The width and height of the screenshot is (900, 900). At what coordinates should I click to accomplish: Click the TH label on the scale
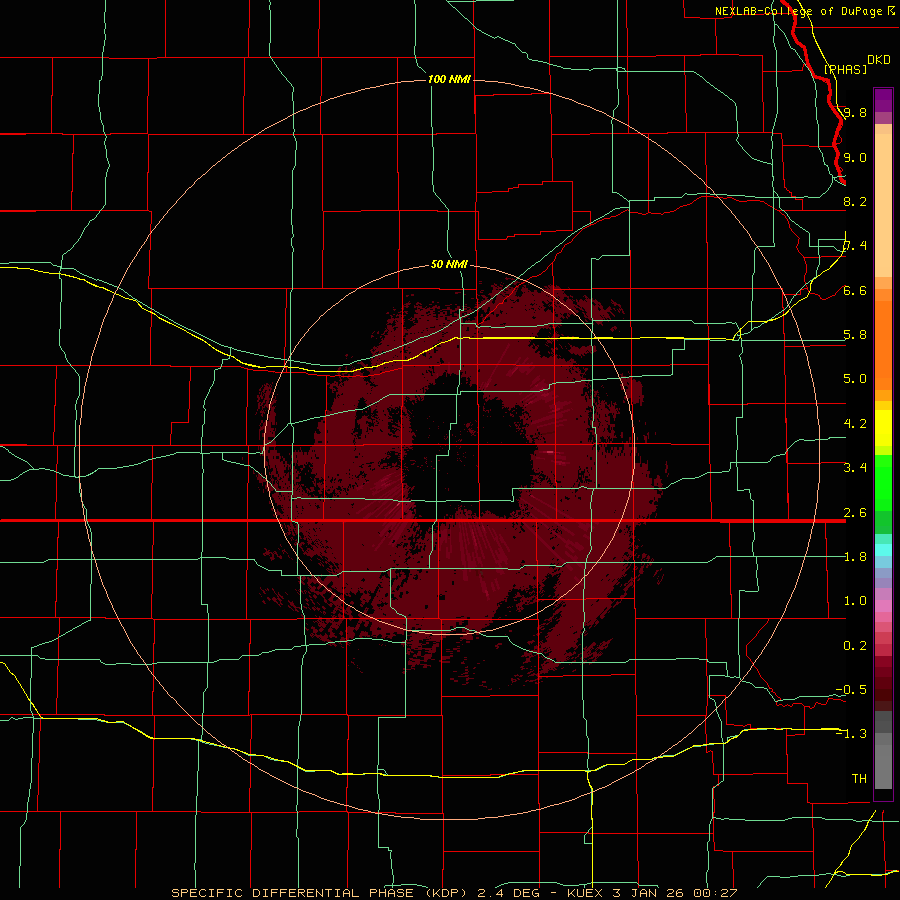pos(859,778)
